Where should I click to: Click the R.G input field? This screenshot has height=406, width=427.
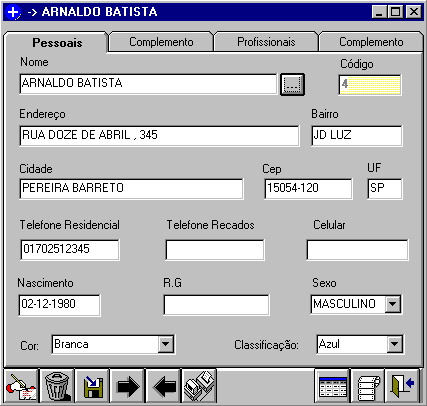(216, 305)
